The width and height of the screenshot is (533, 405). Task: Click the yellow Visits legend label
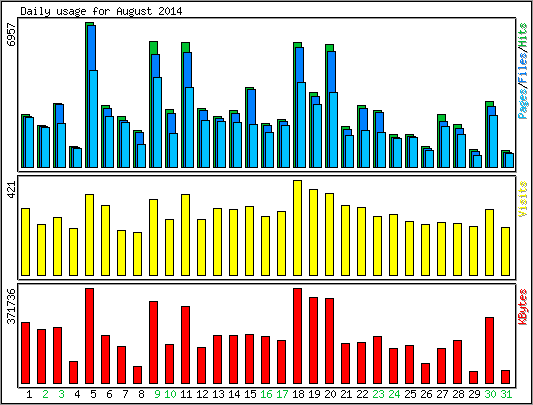523,199
